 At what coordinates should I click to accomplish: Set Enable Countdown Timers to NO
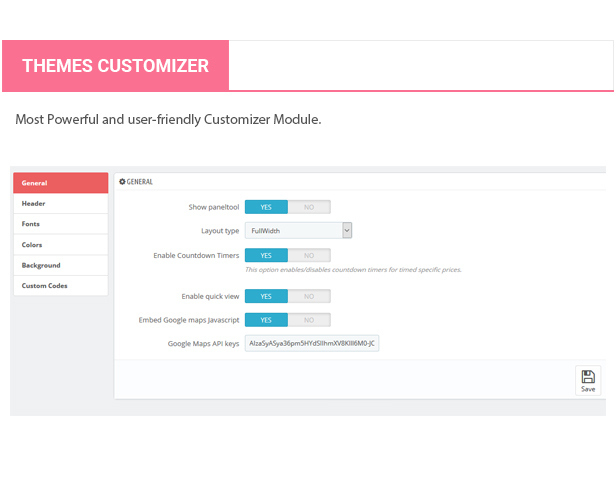coord(309,255)
